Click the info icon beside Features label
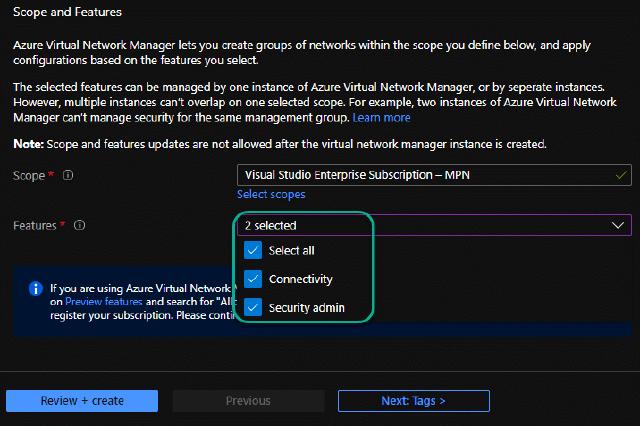This screenshot has height=426, width=640. pos(80,226)
